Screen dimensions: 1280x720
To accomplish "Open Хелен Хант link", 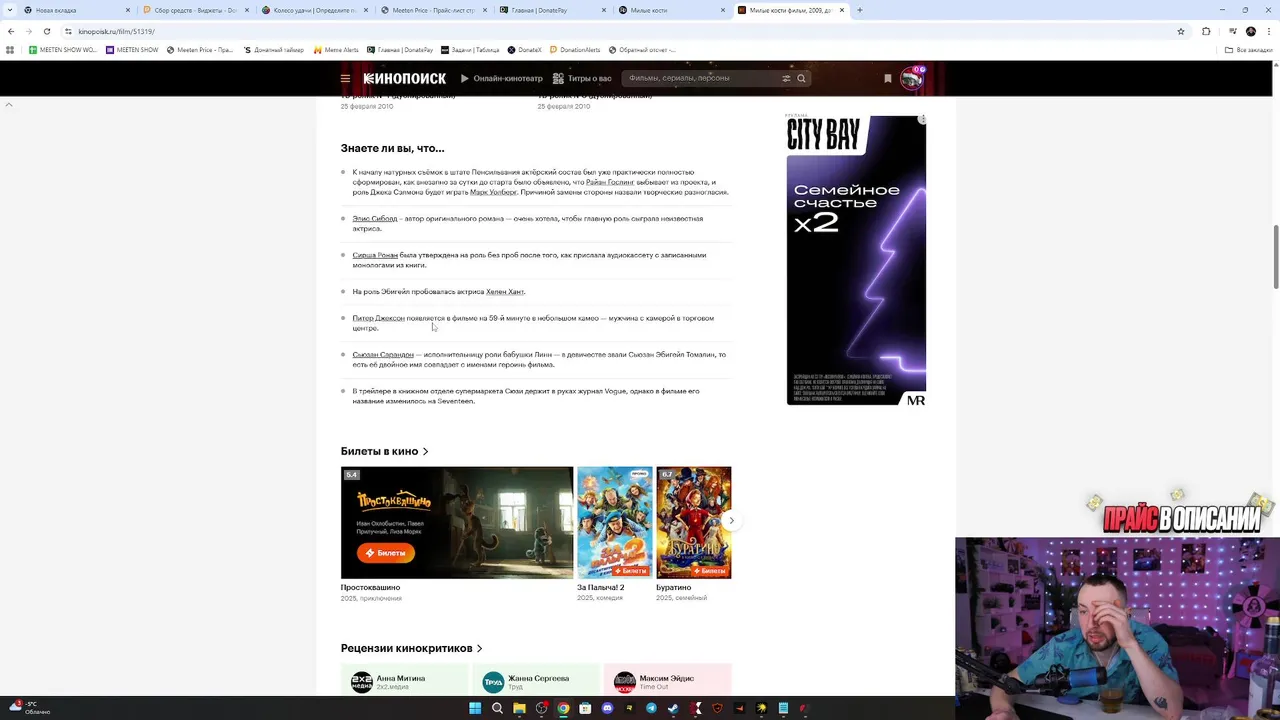I will pyautogui.click(x=505, y=291).
